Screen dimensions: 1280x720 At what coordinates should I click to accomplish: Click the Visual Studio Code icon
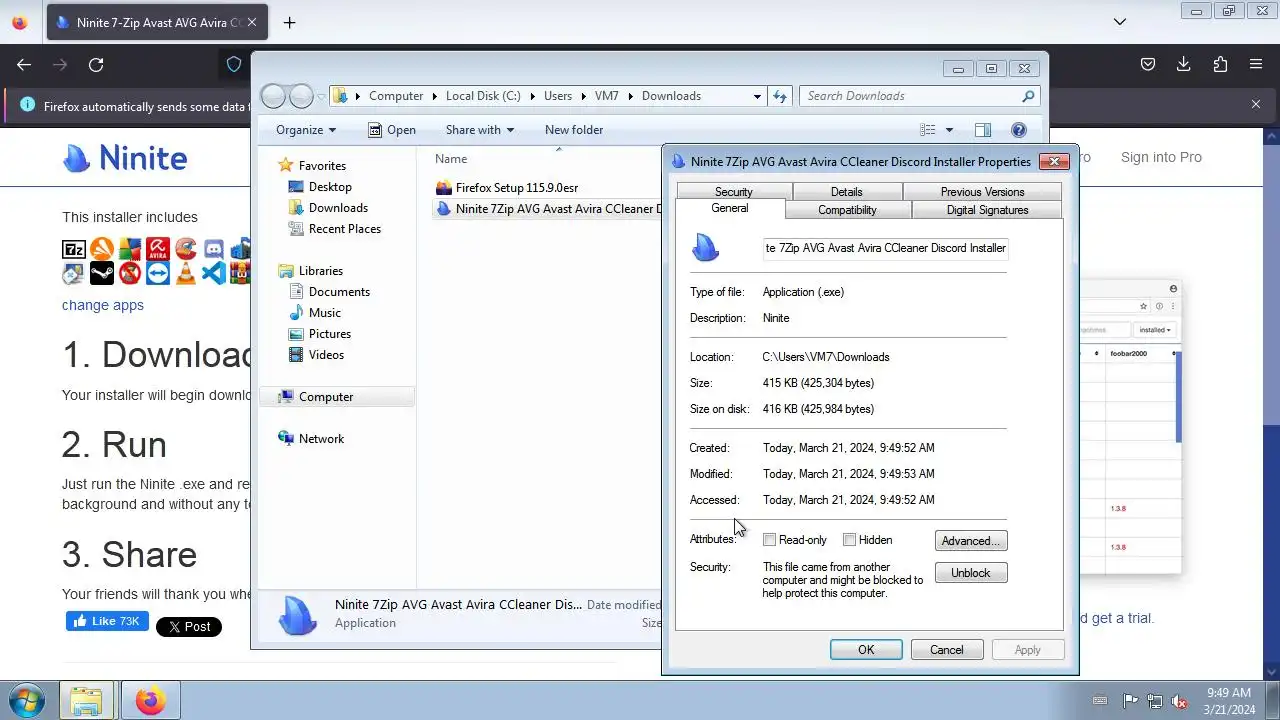[214, 273]
